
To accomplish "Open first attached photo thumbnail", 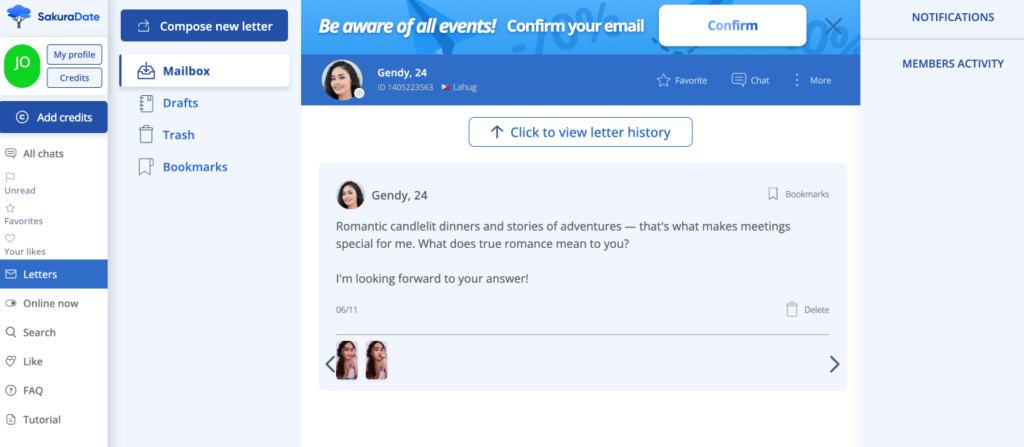I will (x=347, y=360).
